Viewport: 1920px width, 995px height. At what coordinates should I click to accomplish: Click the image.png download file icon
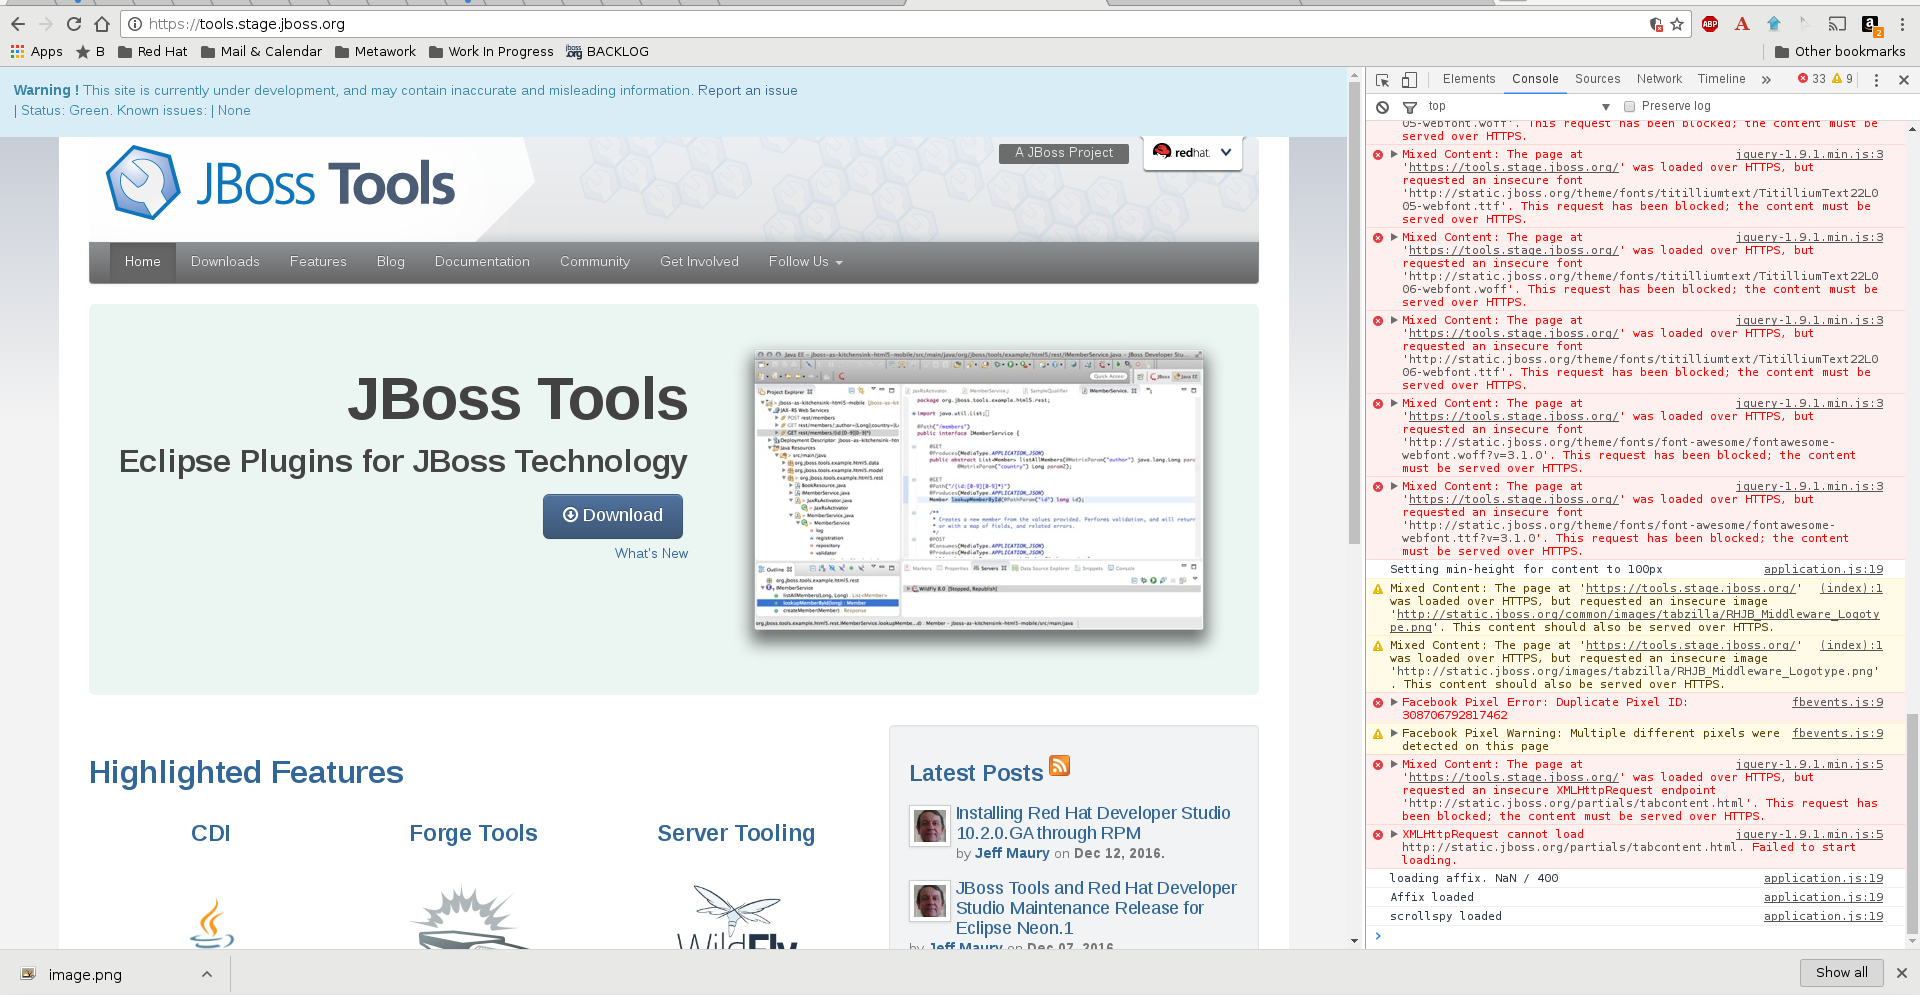point(28,974)
